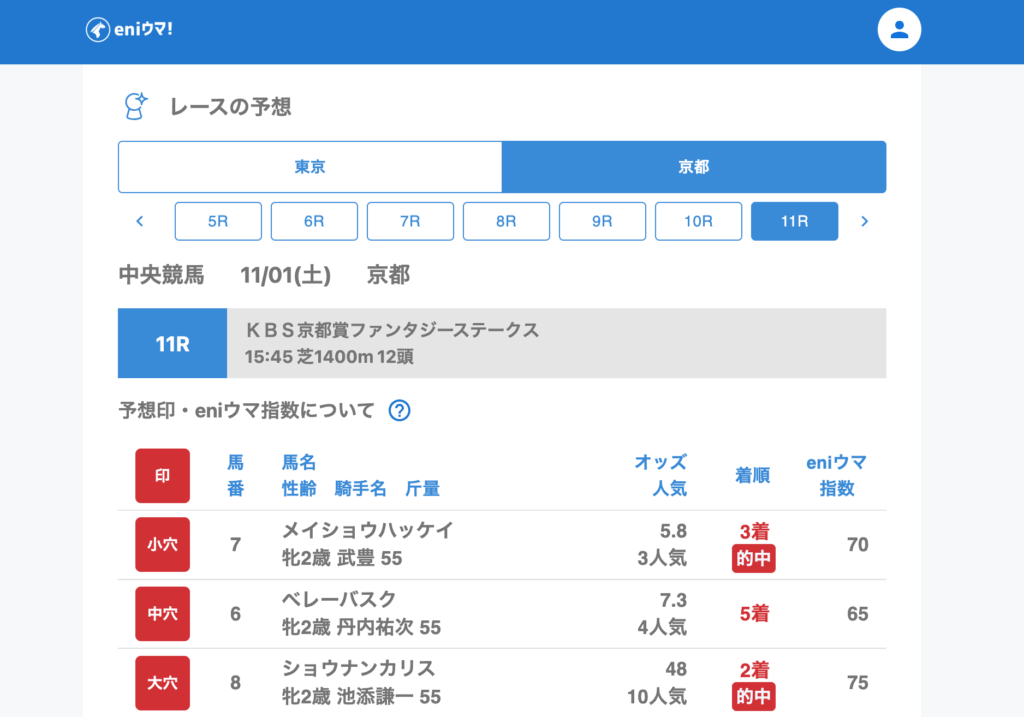Screen dimensions: 1024x717
Task: Click the red 印 column header badge
Action: (162, 476)
